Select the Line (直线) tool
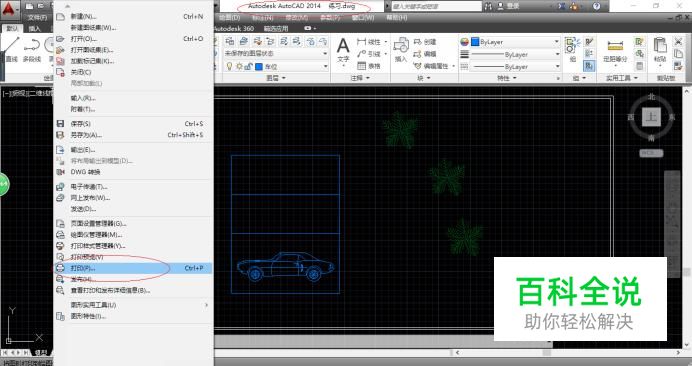 (x=11, y=49)
